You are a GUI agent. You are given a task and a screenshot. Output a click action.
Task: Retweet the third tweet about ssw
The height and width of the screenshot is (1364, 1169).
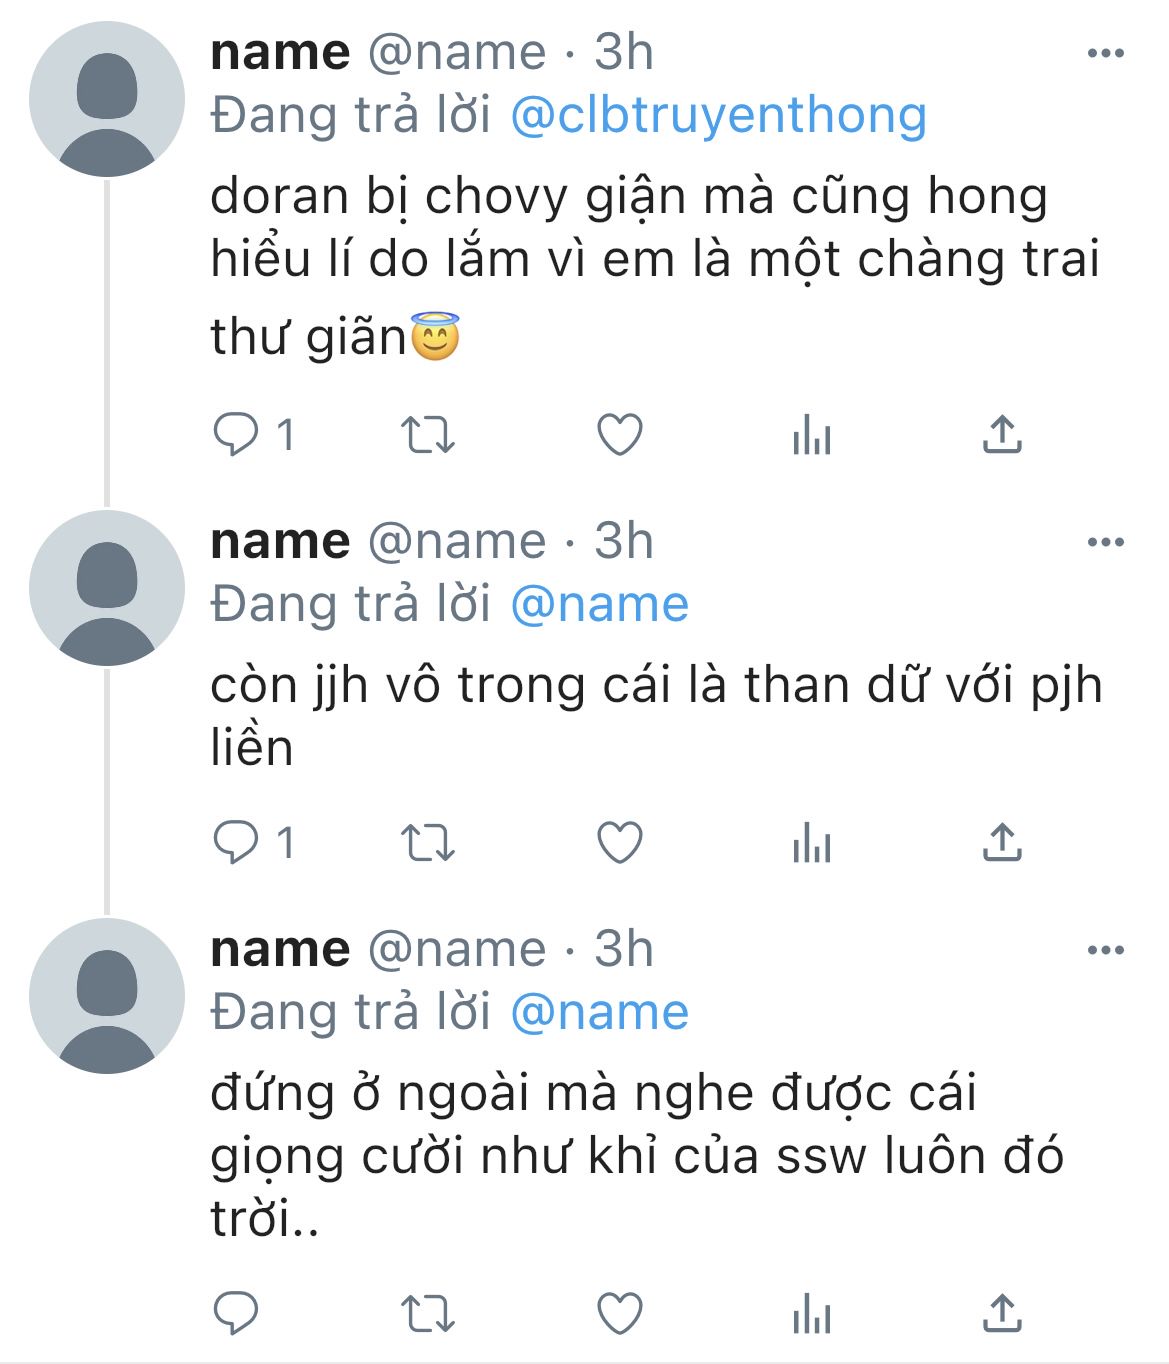[x=428, y=1313]
